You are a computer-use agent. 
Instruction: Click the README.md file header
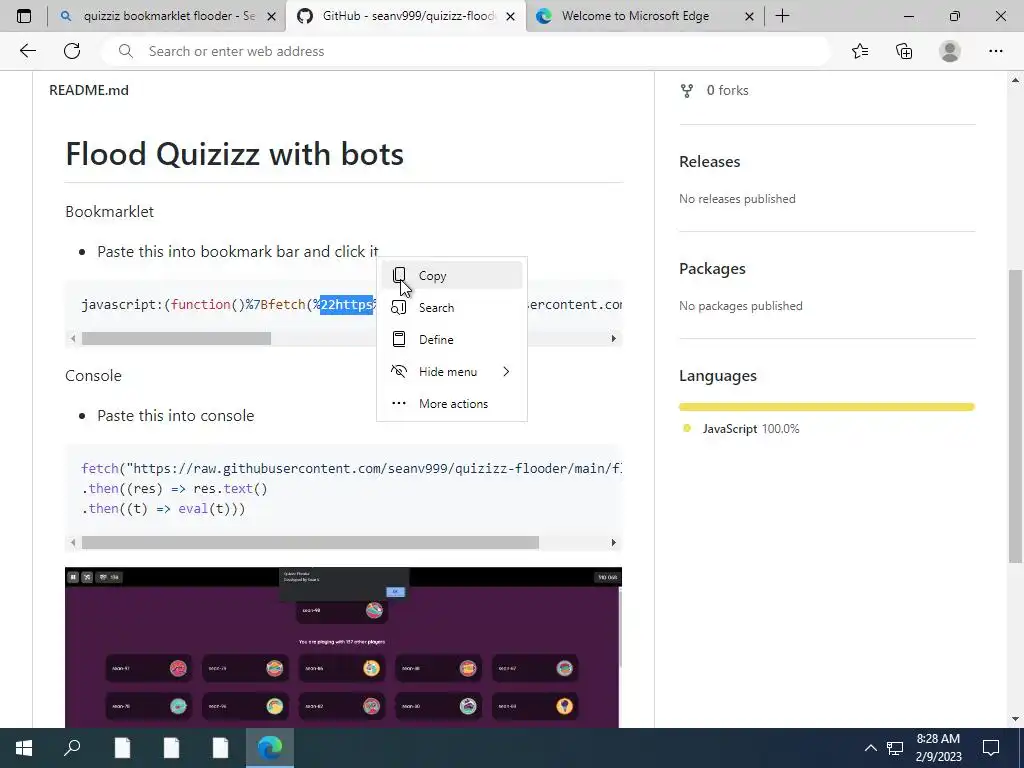click(x=89, y=90)
